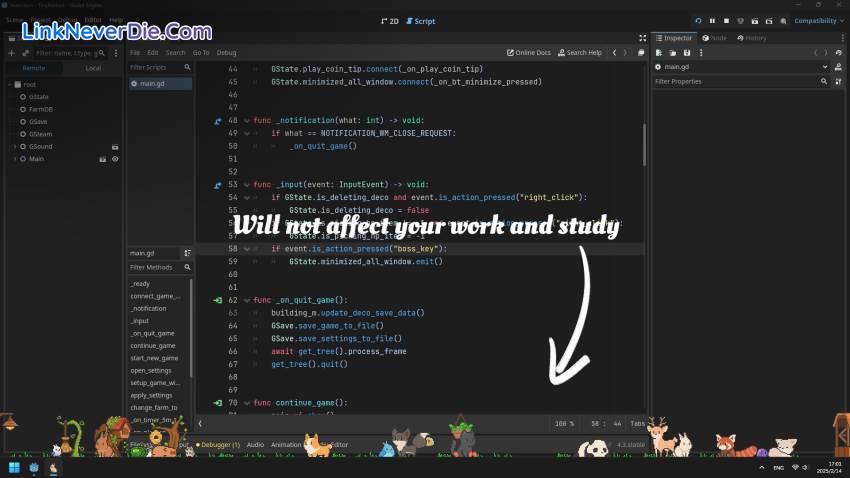Switch to the 2D workspace

390,20
